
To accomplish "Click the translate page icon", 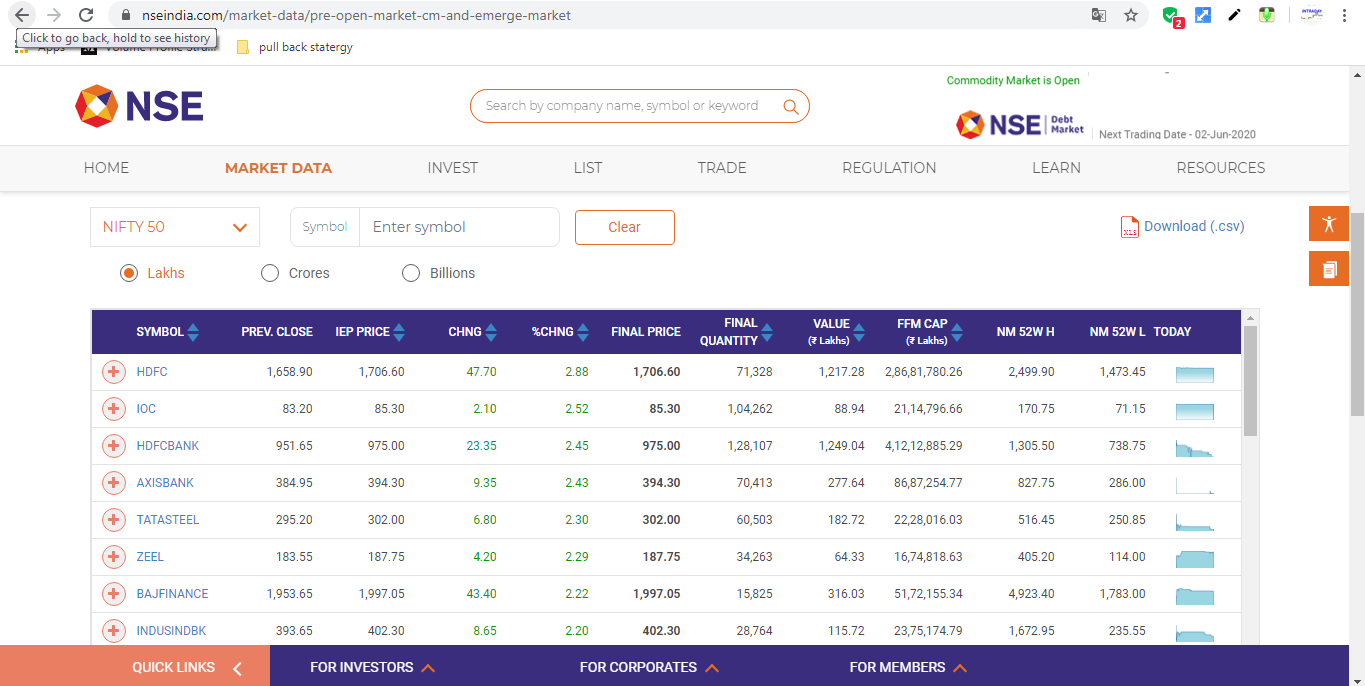I will 1099,15.
